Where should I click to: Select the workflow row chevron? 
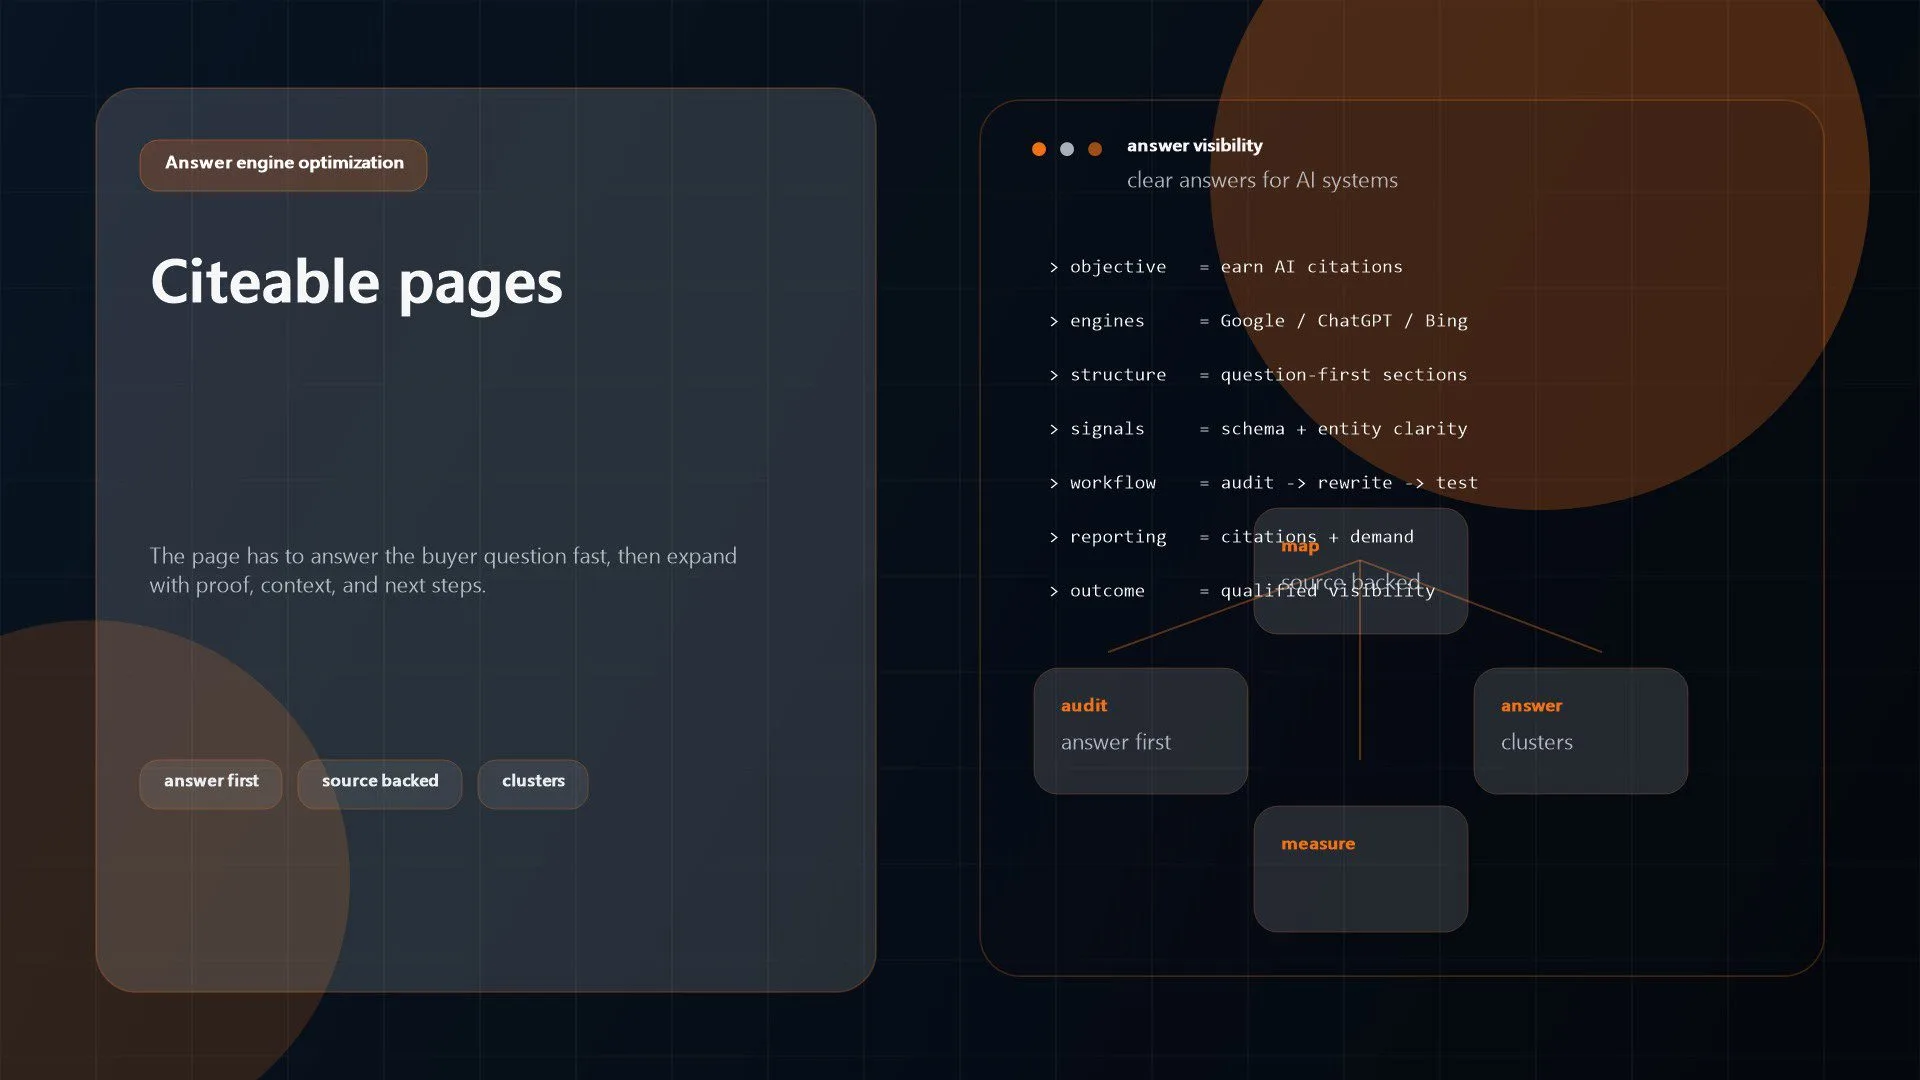click(1054, 483)
